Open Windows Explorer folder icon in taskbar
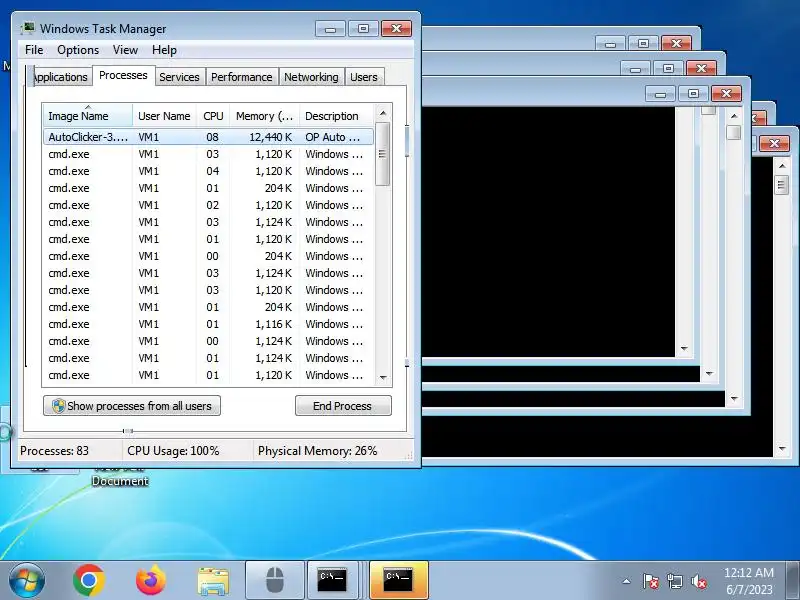This screenshot has height=600, width=800. (x=213, y=581)
